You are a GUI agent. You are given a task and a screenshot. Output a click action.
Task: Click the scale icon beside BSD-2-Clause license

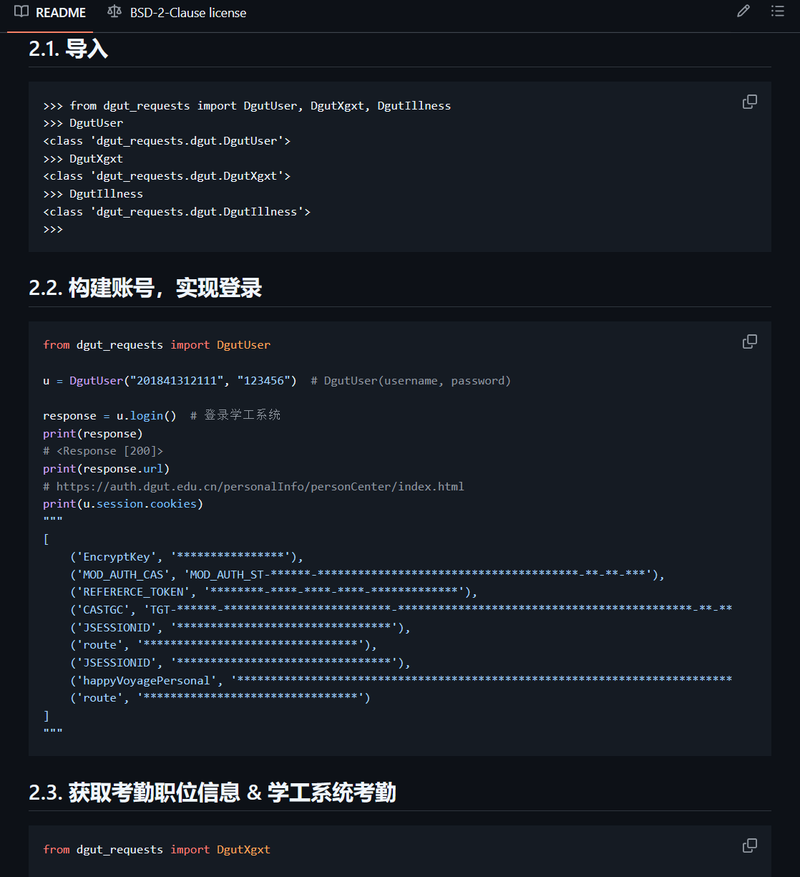tap(113, 12)
